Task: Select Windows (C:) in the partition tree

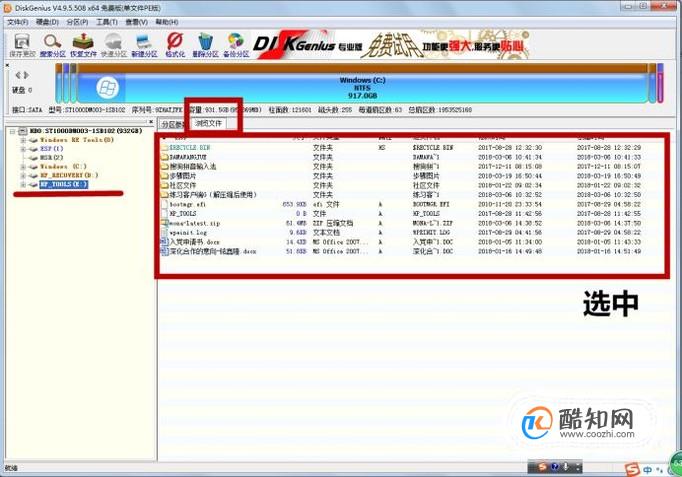Action: [64, 167]
